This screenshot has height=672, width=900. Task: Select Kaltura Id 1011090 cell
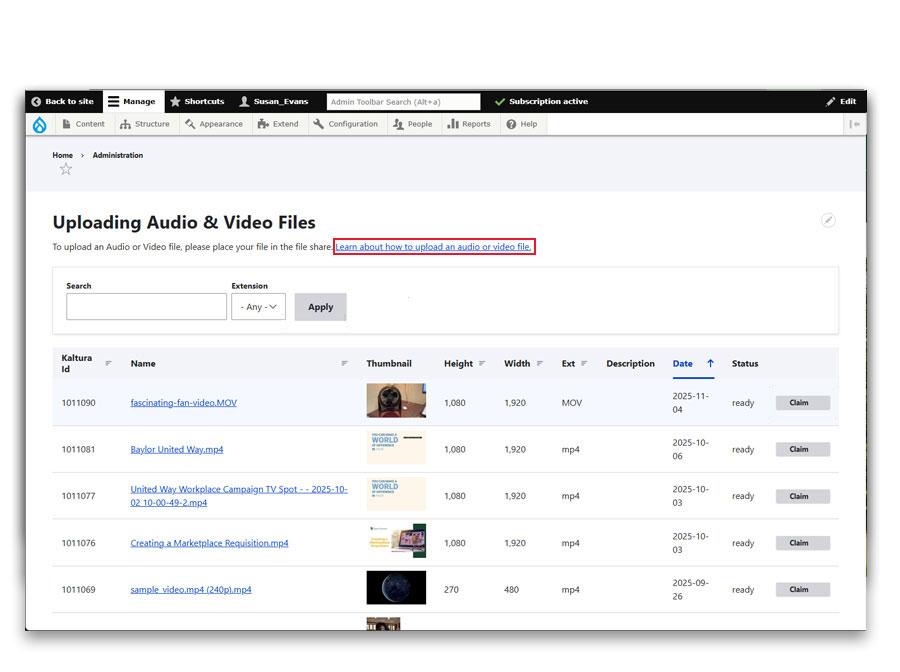pos(79,403)
